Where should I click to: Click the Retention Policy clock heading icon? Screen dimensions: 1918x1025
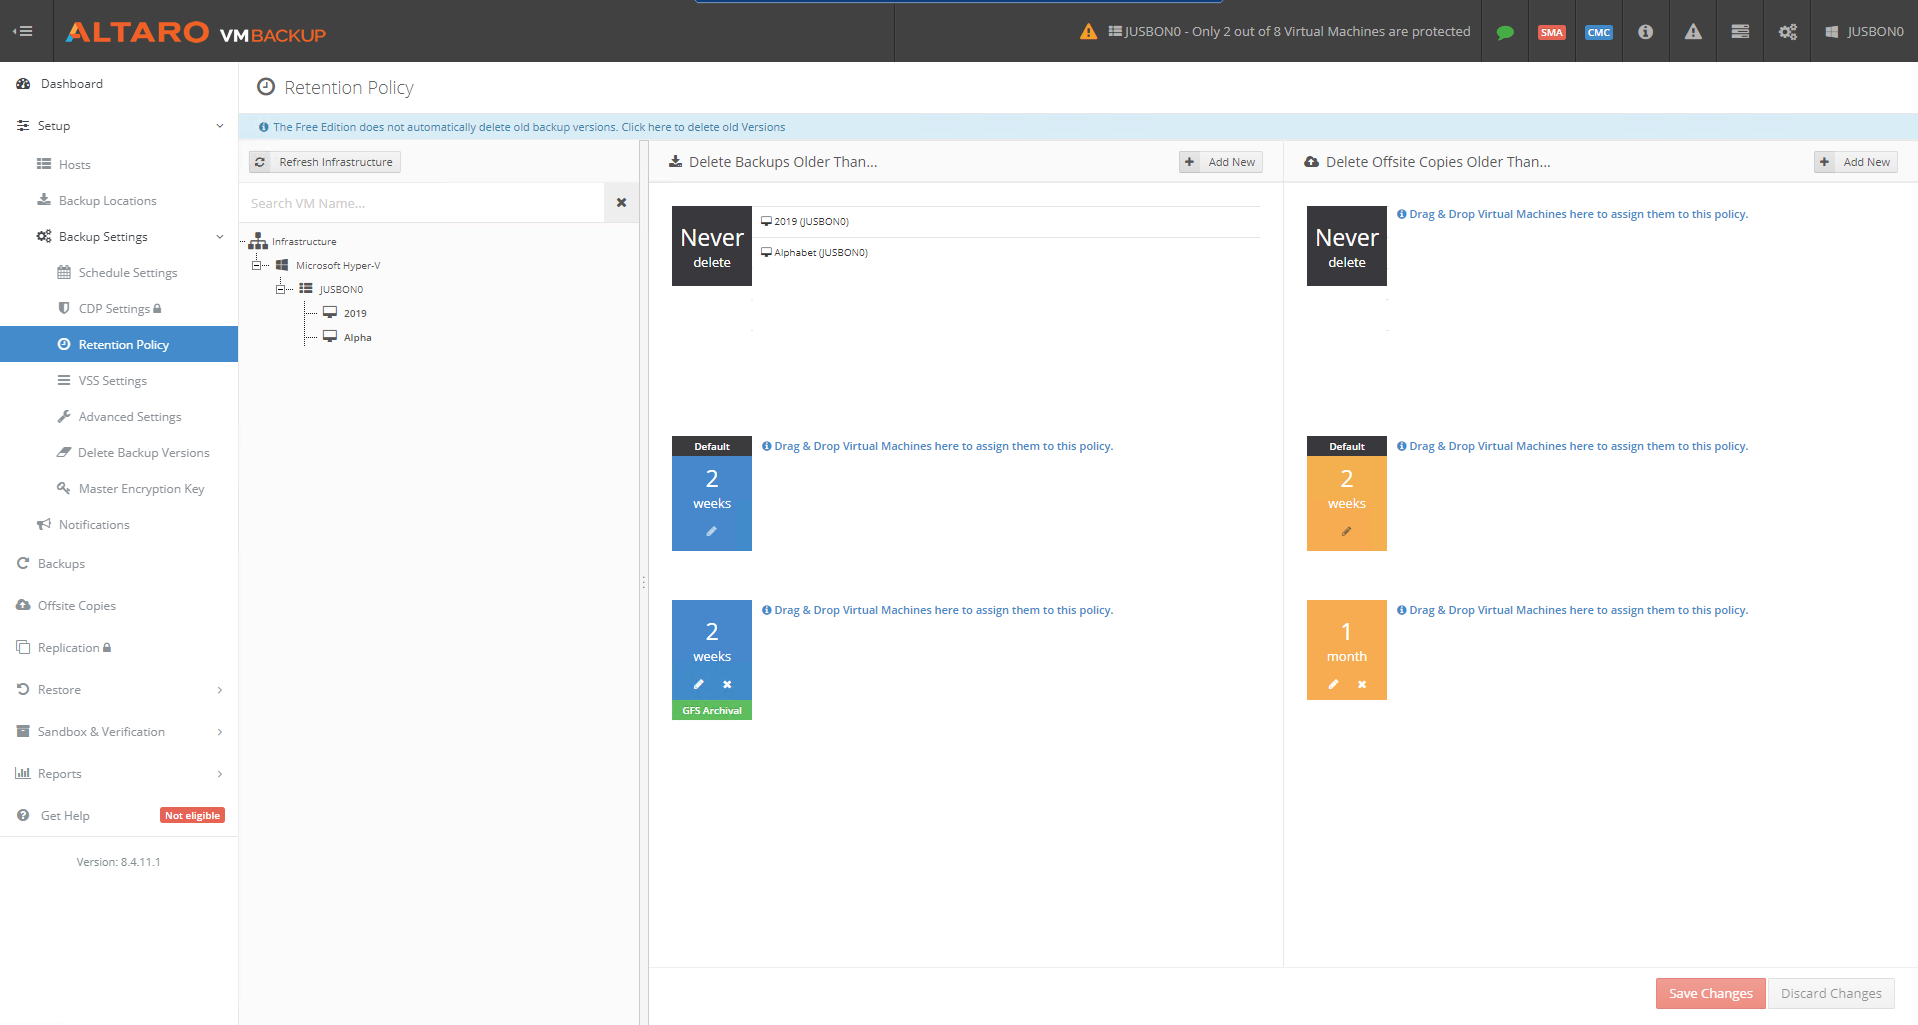[x=266, y=87]
